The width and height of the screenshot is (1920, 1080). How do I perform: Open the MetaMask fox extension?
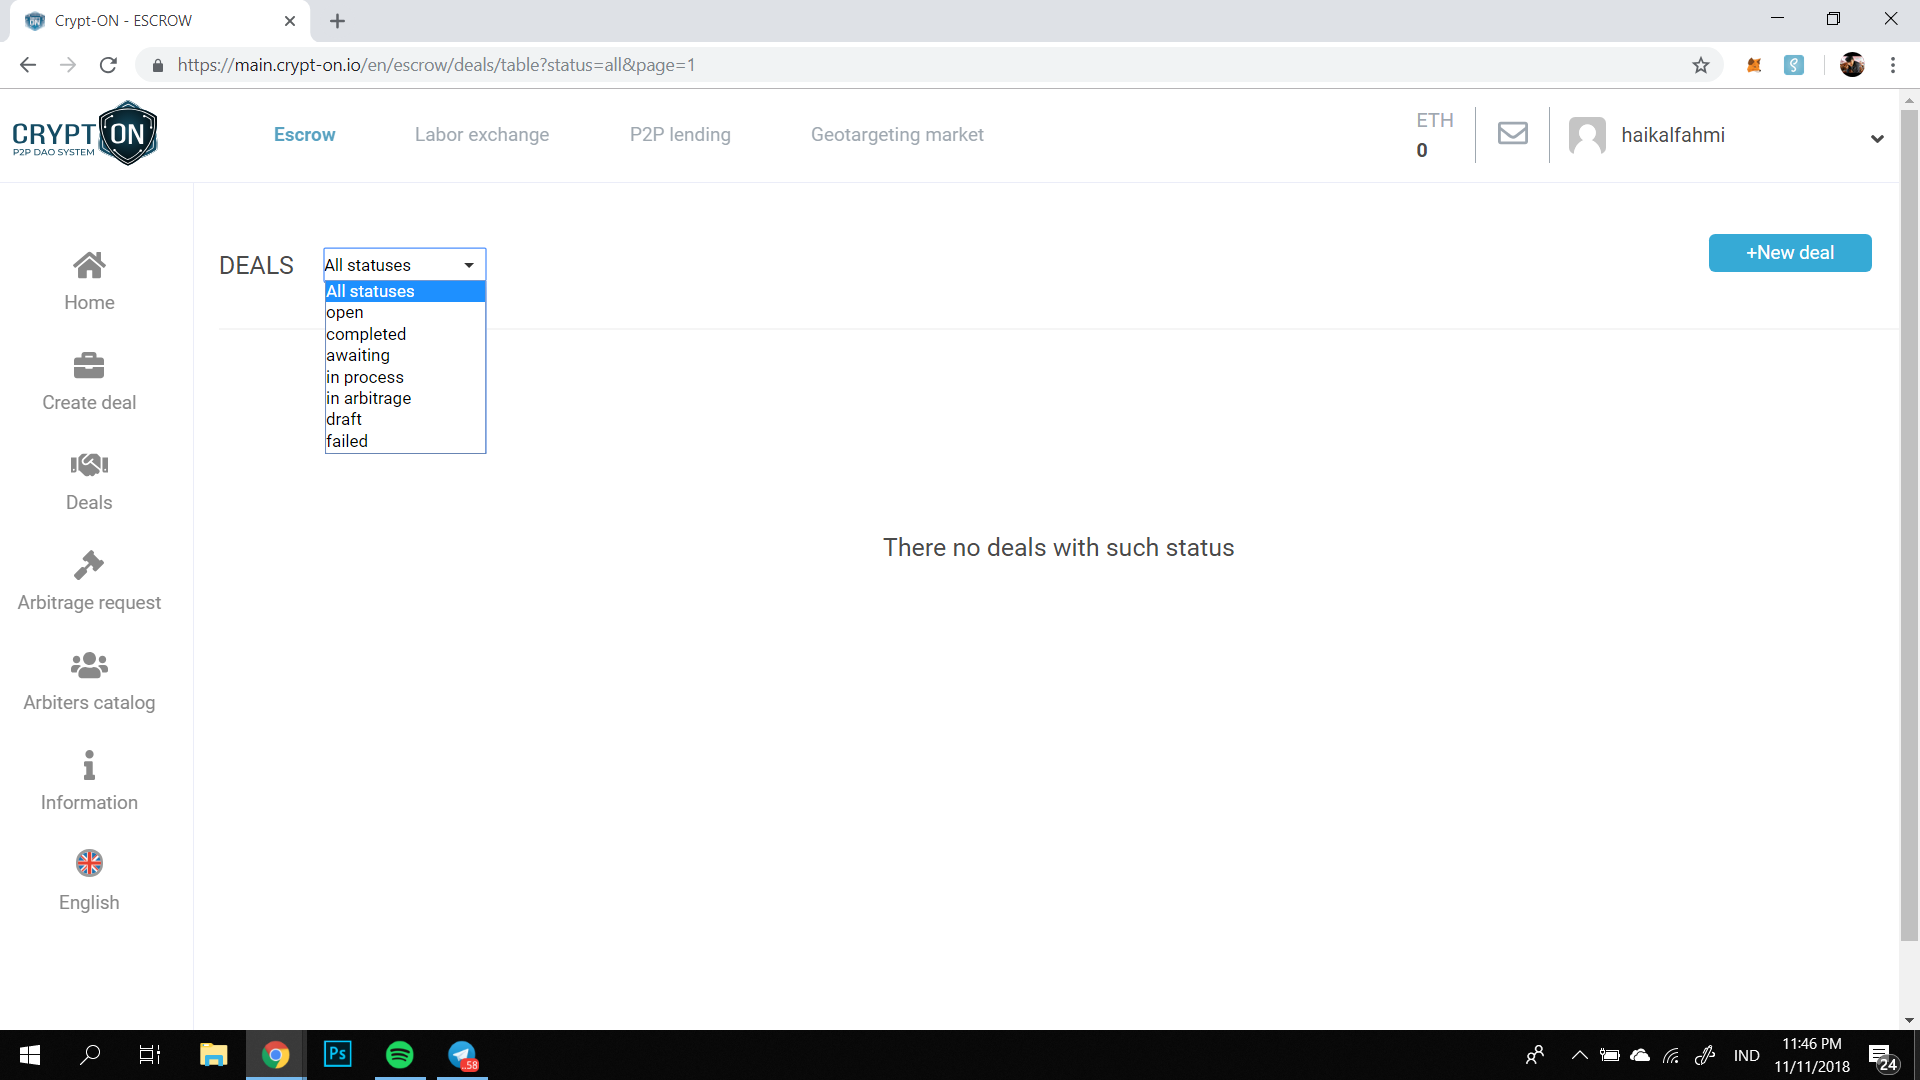(1754, 65)
